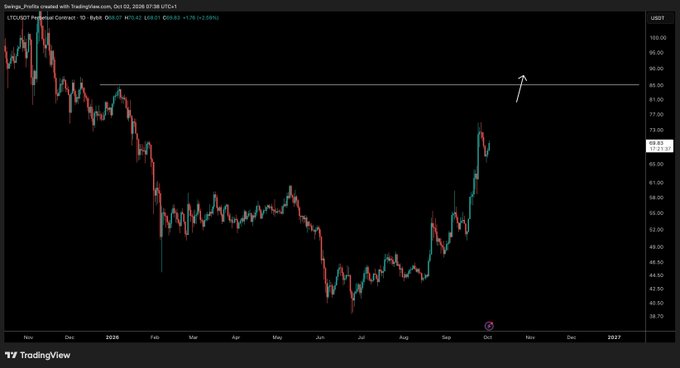Click the 40.50 price axis label
The image size is (680, 368).
pyautogui.click(x=657, y=303)
